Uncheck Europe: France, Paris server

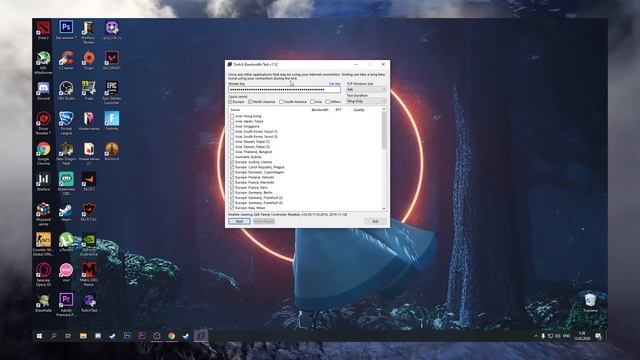[x=232, y=187]
